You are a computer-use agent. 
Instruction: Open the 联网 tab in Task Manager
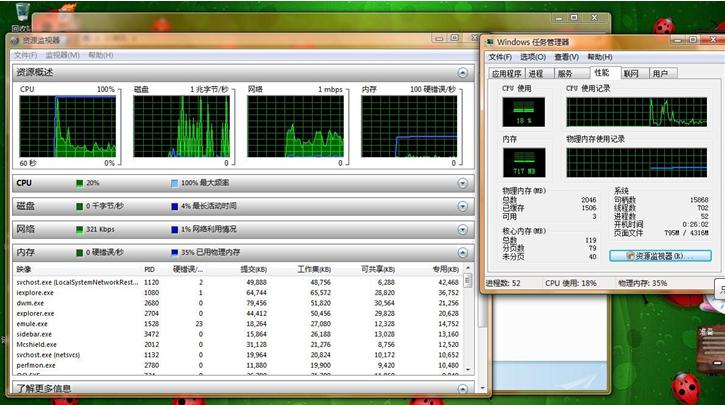point(630,73)
